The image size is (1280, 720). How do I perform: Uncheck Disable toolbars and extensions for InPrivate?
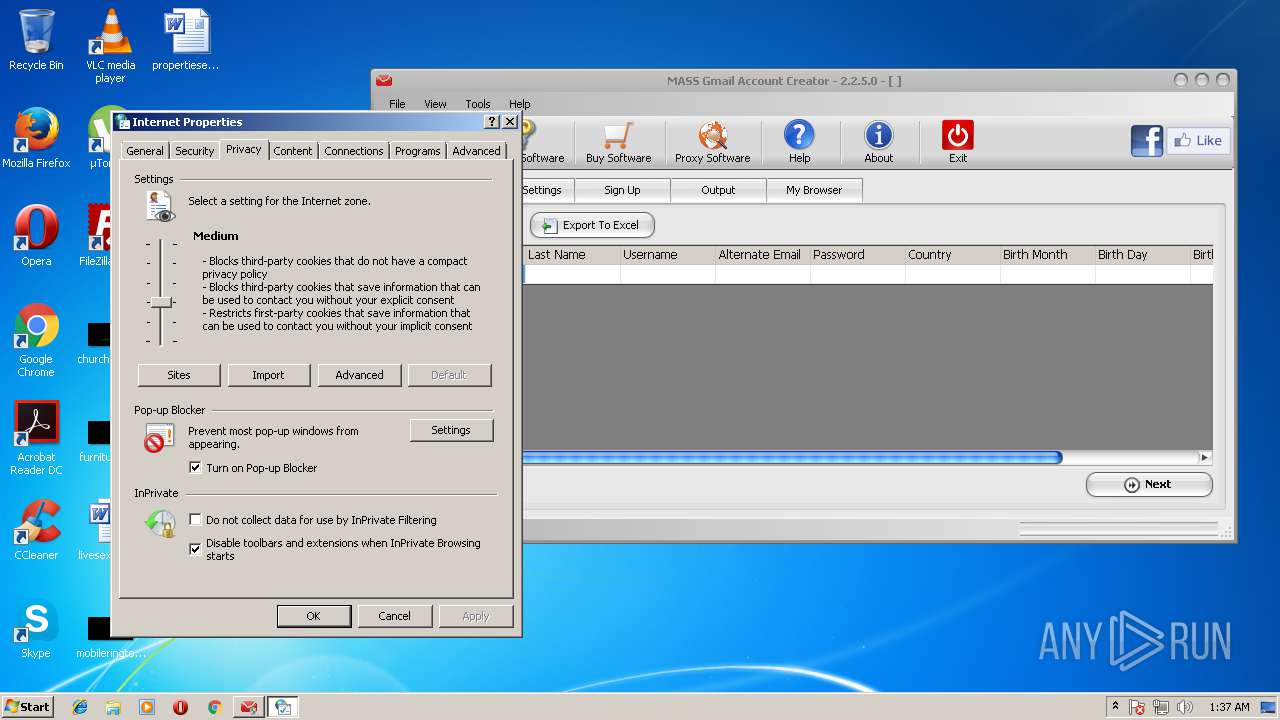195,549
